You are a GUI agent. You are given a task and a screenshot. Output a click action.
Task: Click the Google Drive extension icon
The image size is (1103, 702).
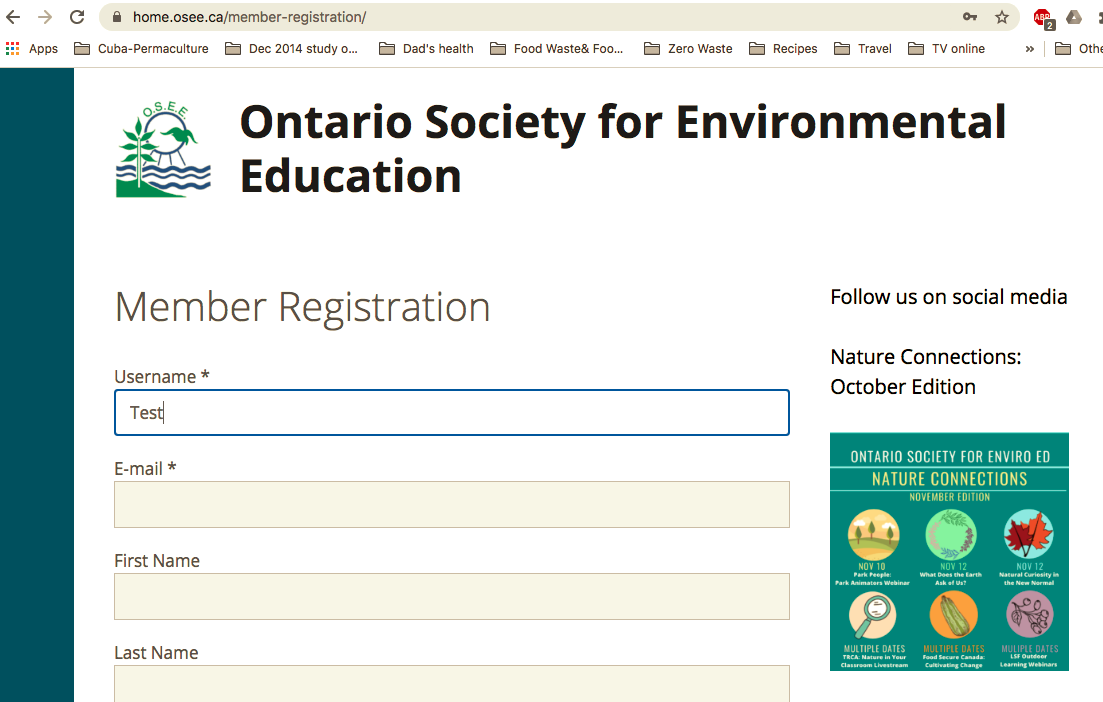click(1073, 17)
